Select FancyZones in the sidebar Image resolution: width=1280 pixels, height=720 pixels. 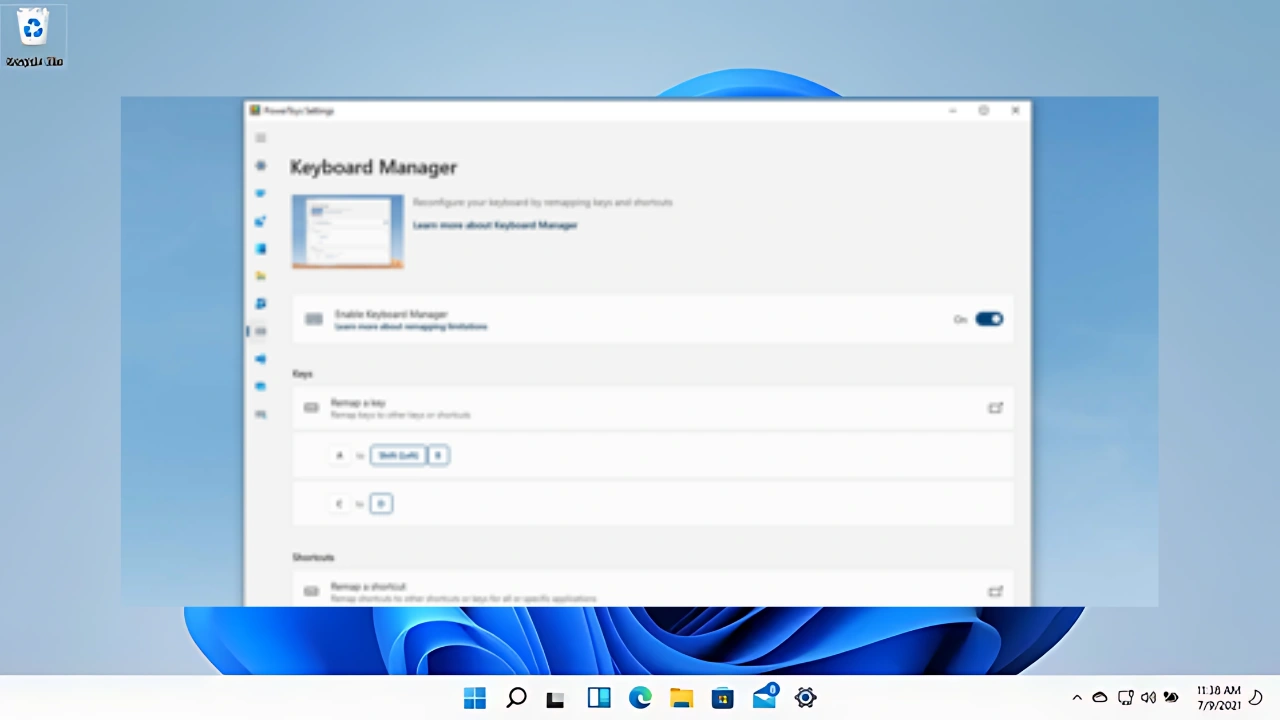click(x=260, y=248)
